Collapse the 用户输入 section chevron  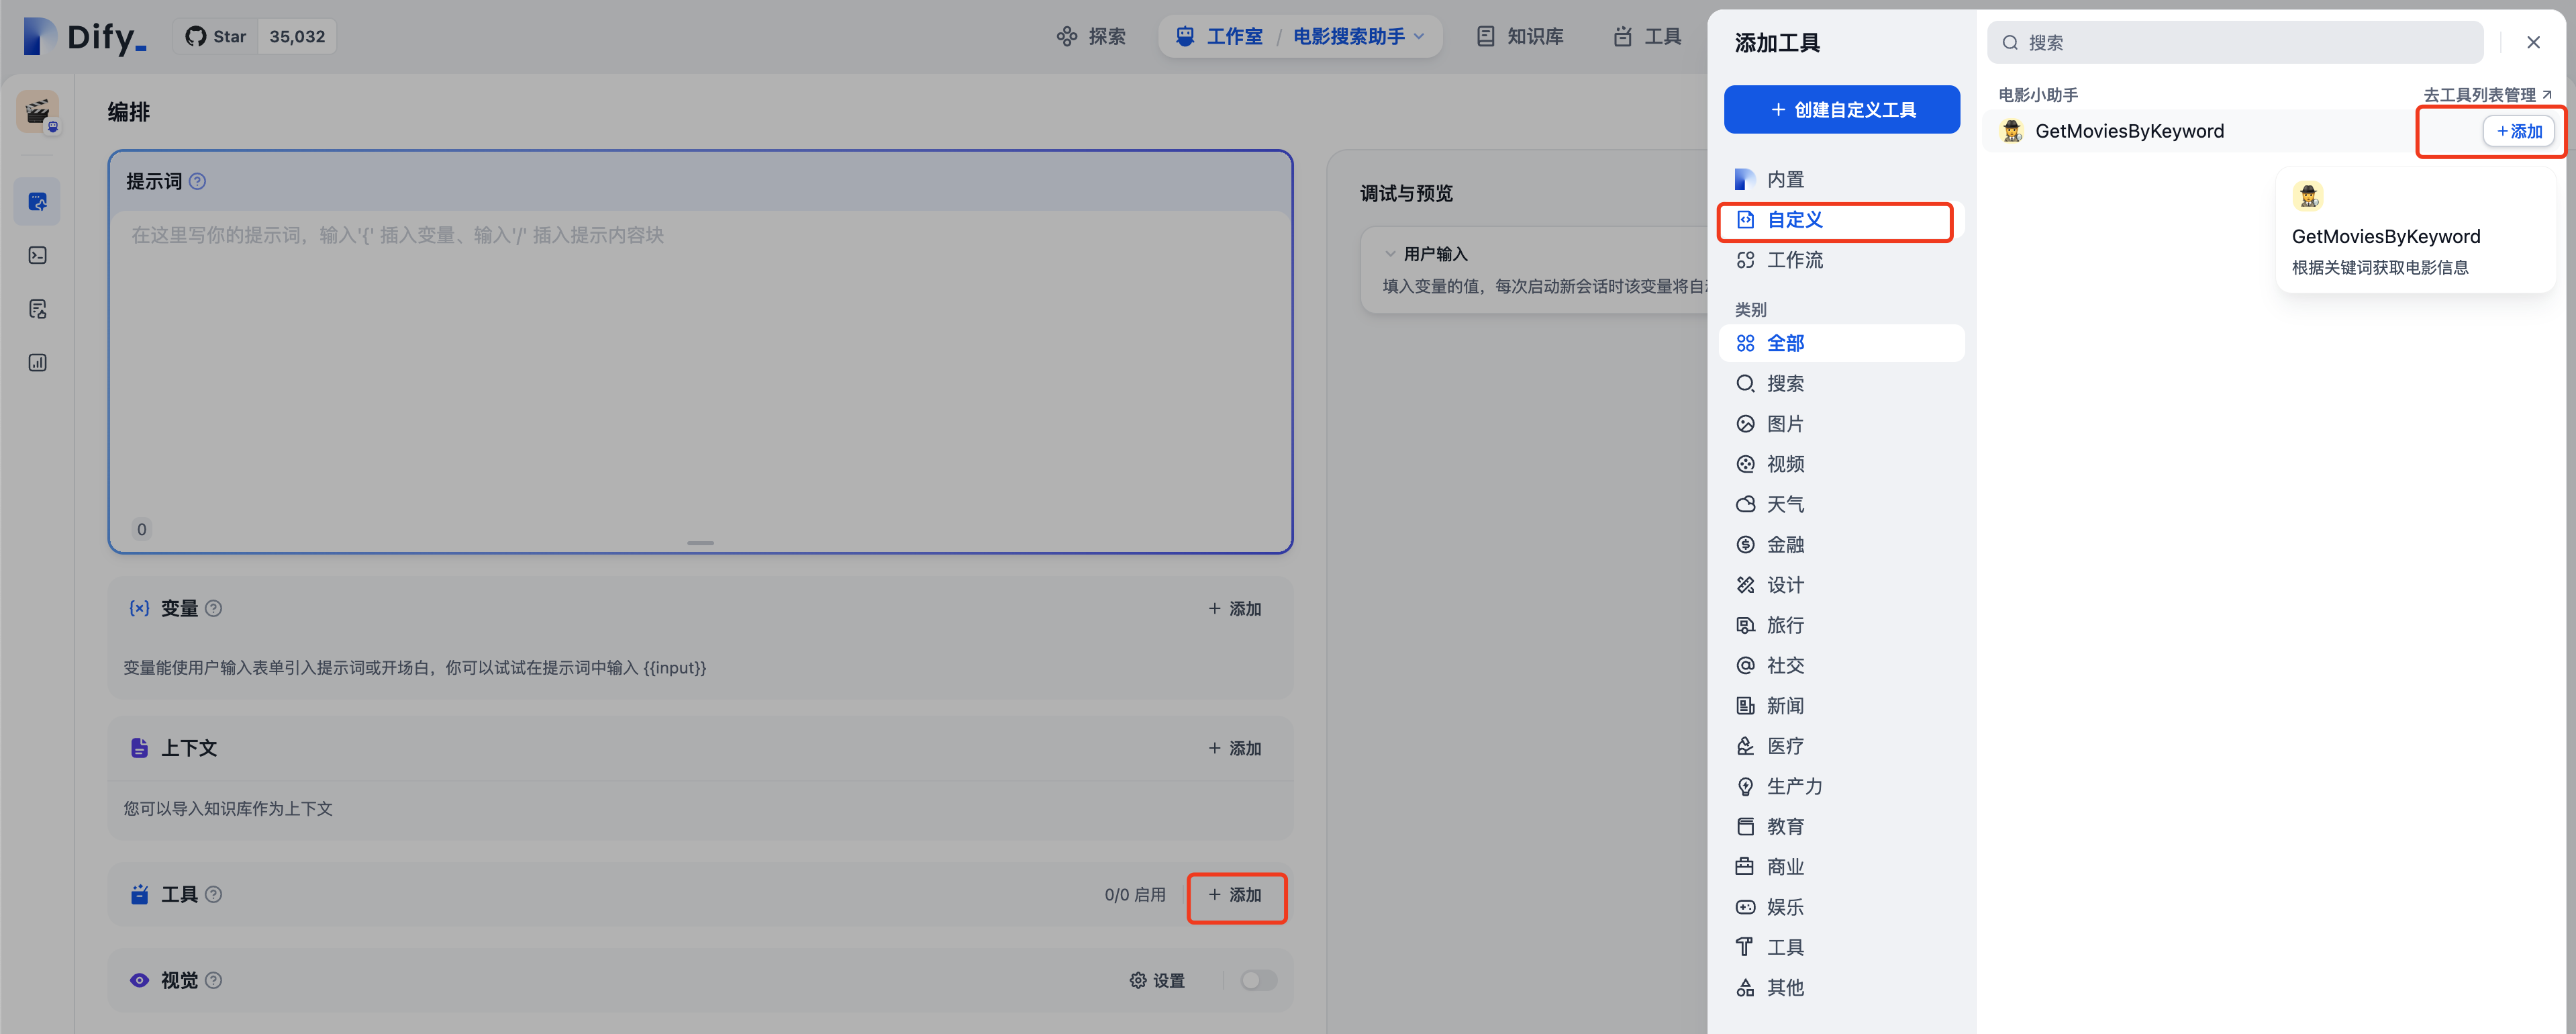(x=1390, y=254)
